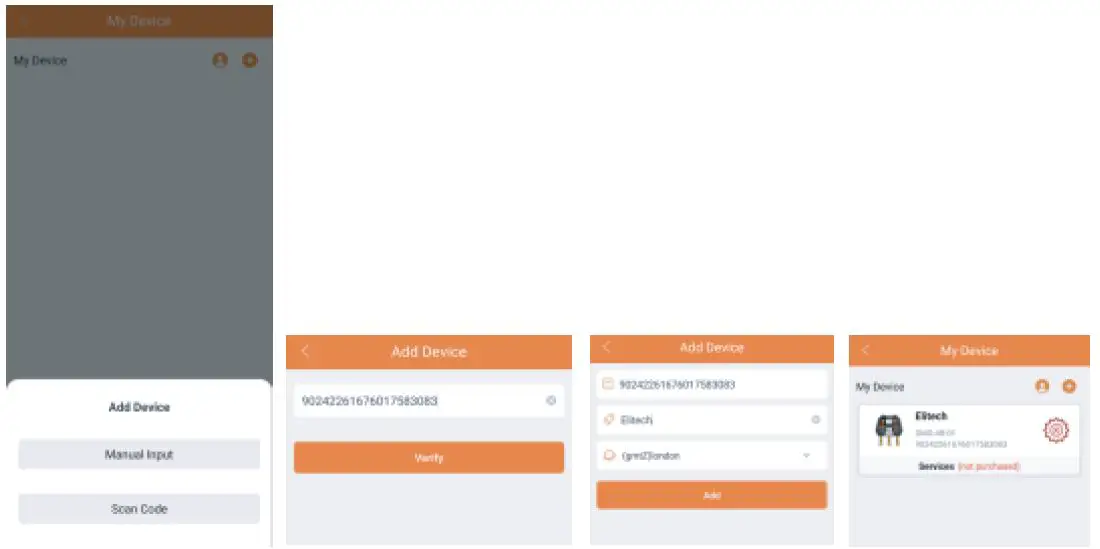
Task: Open the account profile icon above the Elitech card
Action: [1042, 386]
